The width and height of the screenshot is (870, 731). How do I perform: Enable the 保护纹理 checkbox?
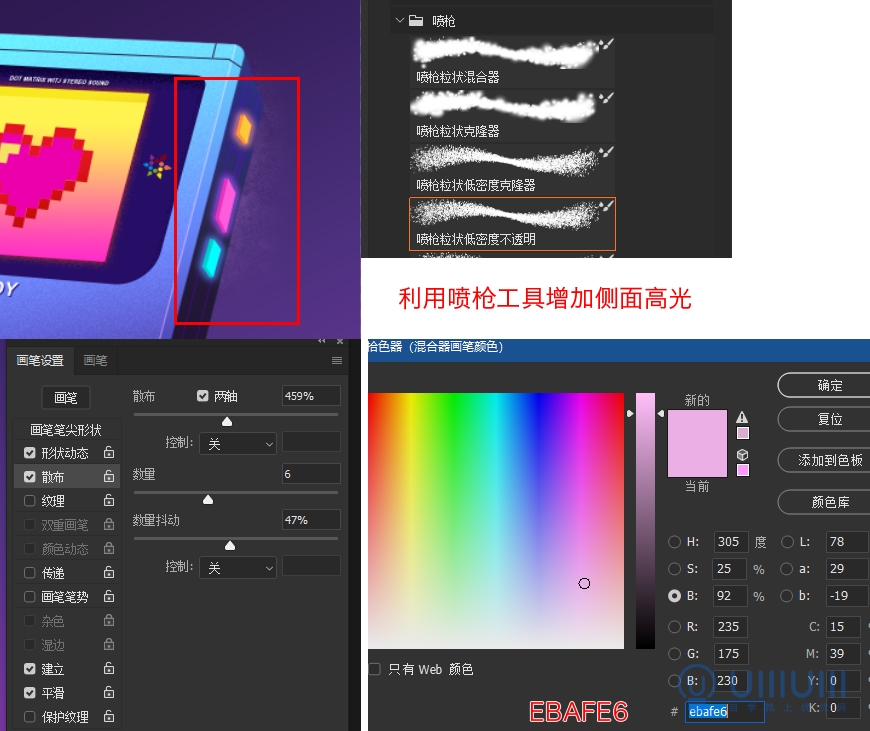[30, 717]
